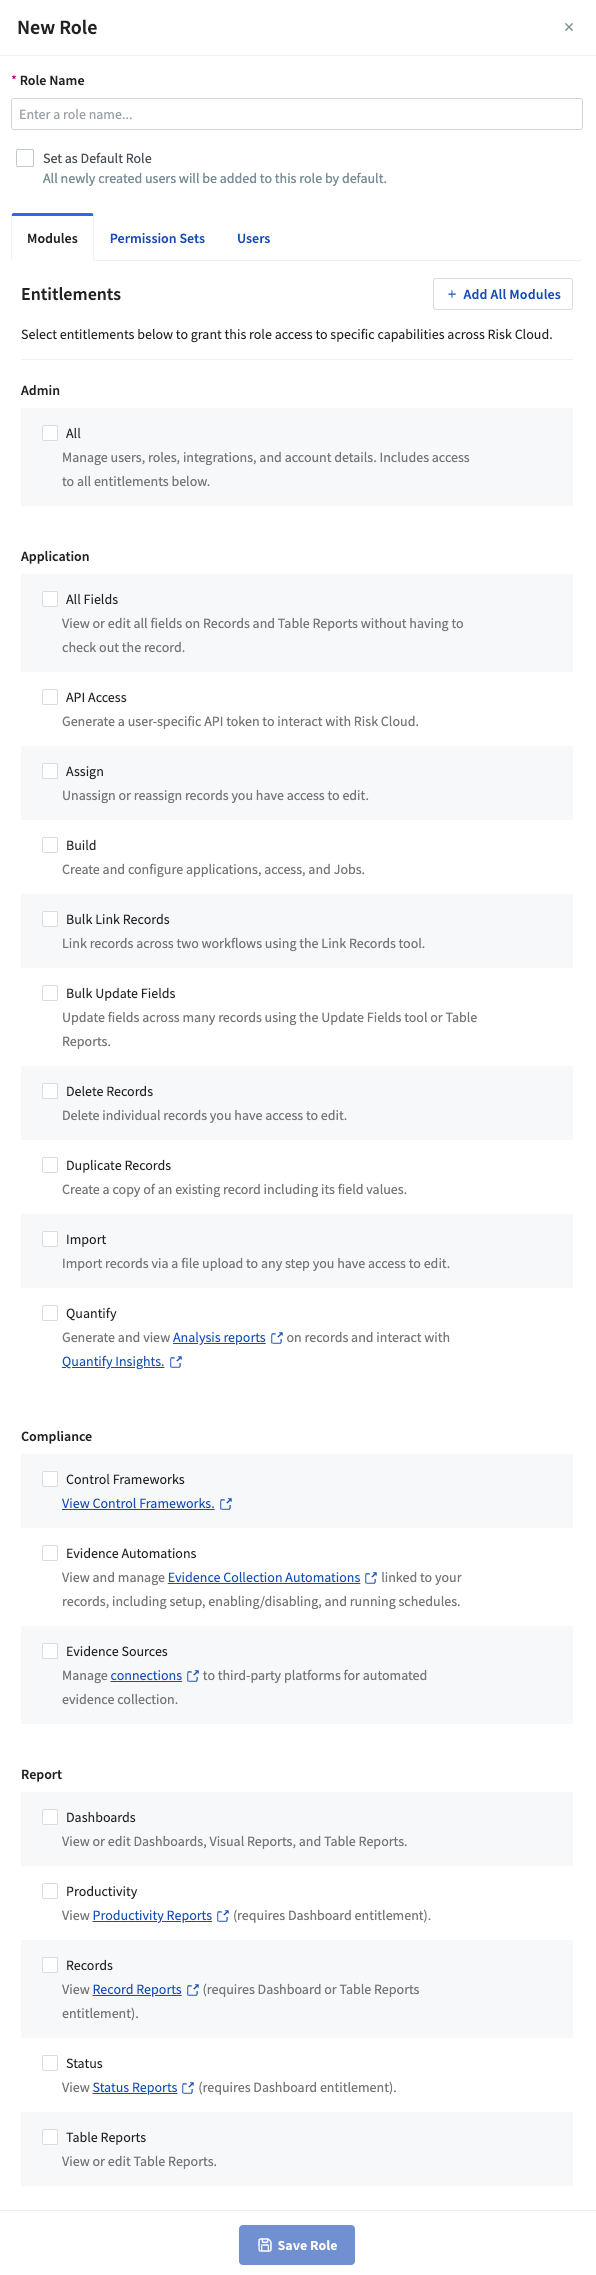Viewport: 596px width, 2275px height.
Task: Click the Add All Modules button
Action: coord(503,294)
